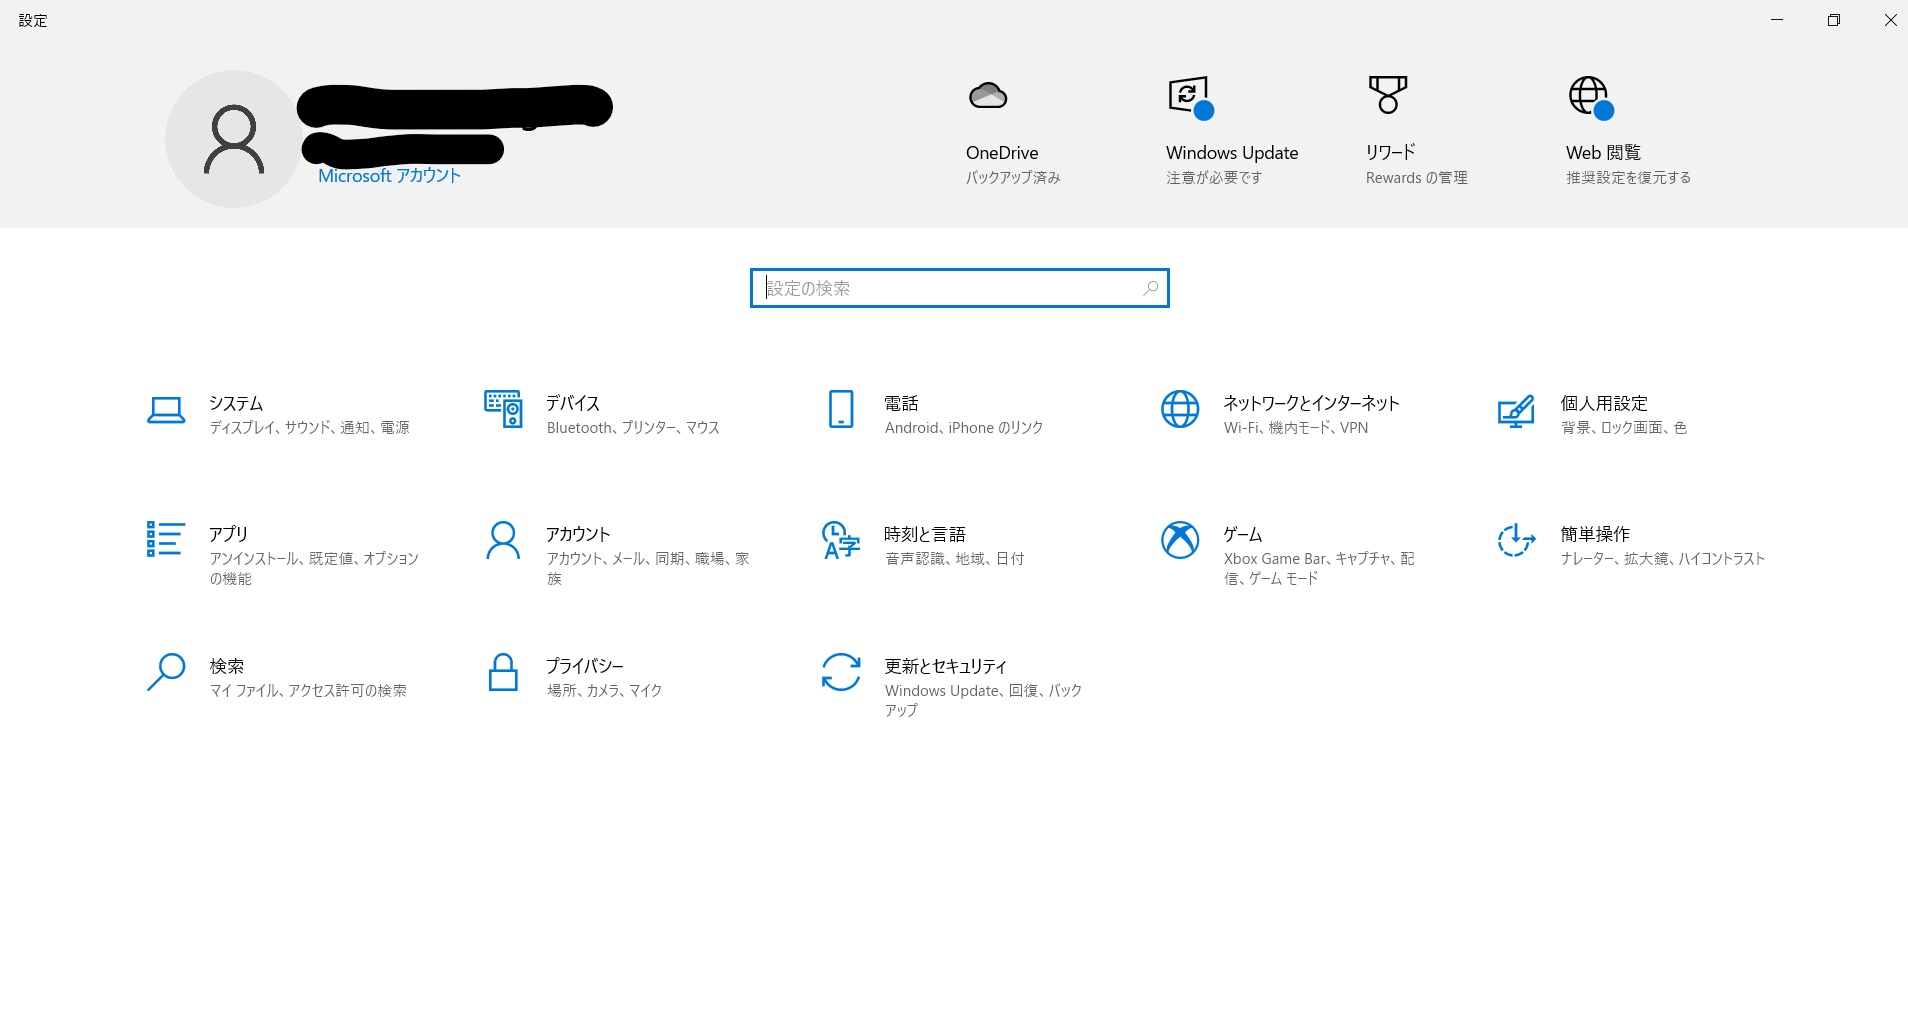Click the OneDrive cloud icon
The height and width of the screenshot is (1016, 1908).
click(x=988, y=96)
